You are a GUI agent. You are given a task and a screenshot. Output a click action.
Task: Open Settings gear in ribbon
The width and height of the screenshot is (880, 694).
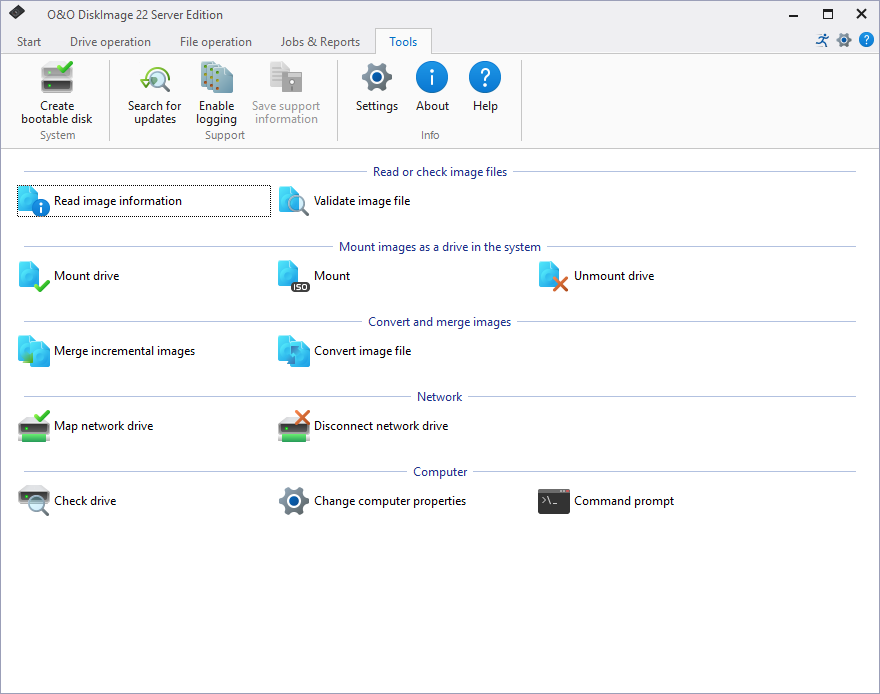tap(377, 78)
